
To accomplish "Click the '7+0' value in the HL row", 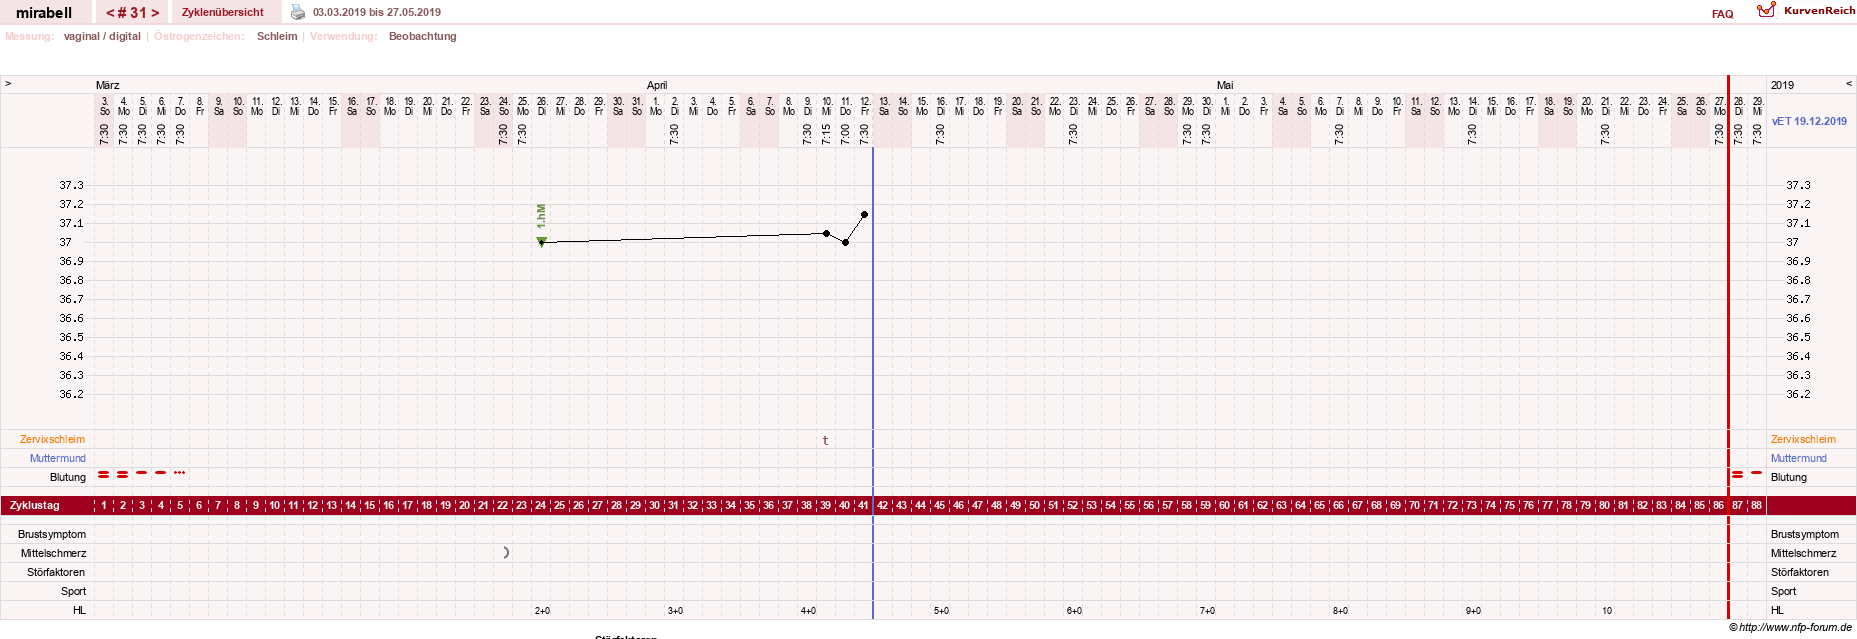I will [x=1207, y=610].
